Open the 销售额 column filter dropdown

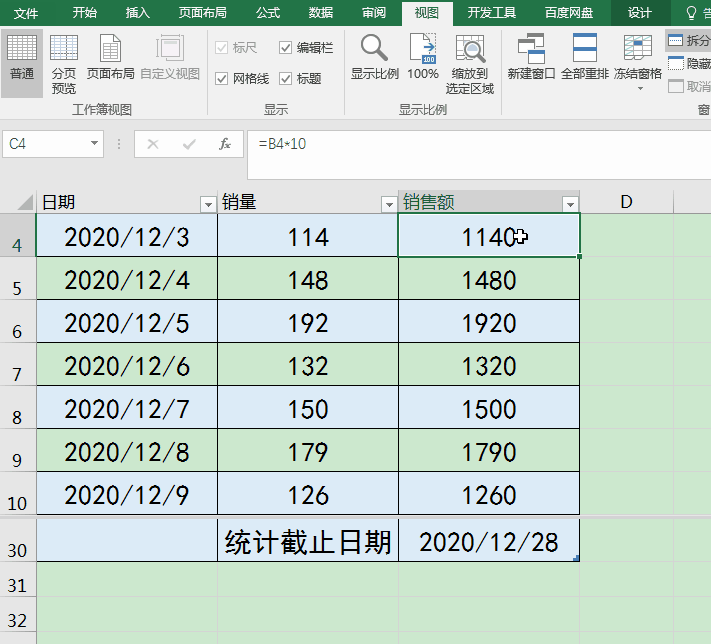tap(570, 205)
